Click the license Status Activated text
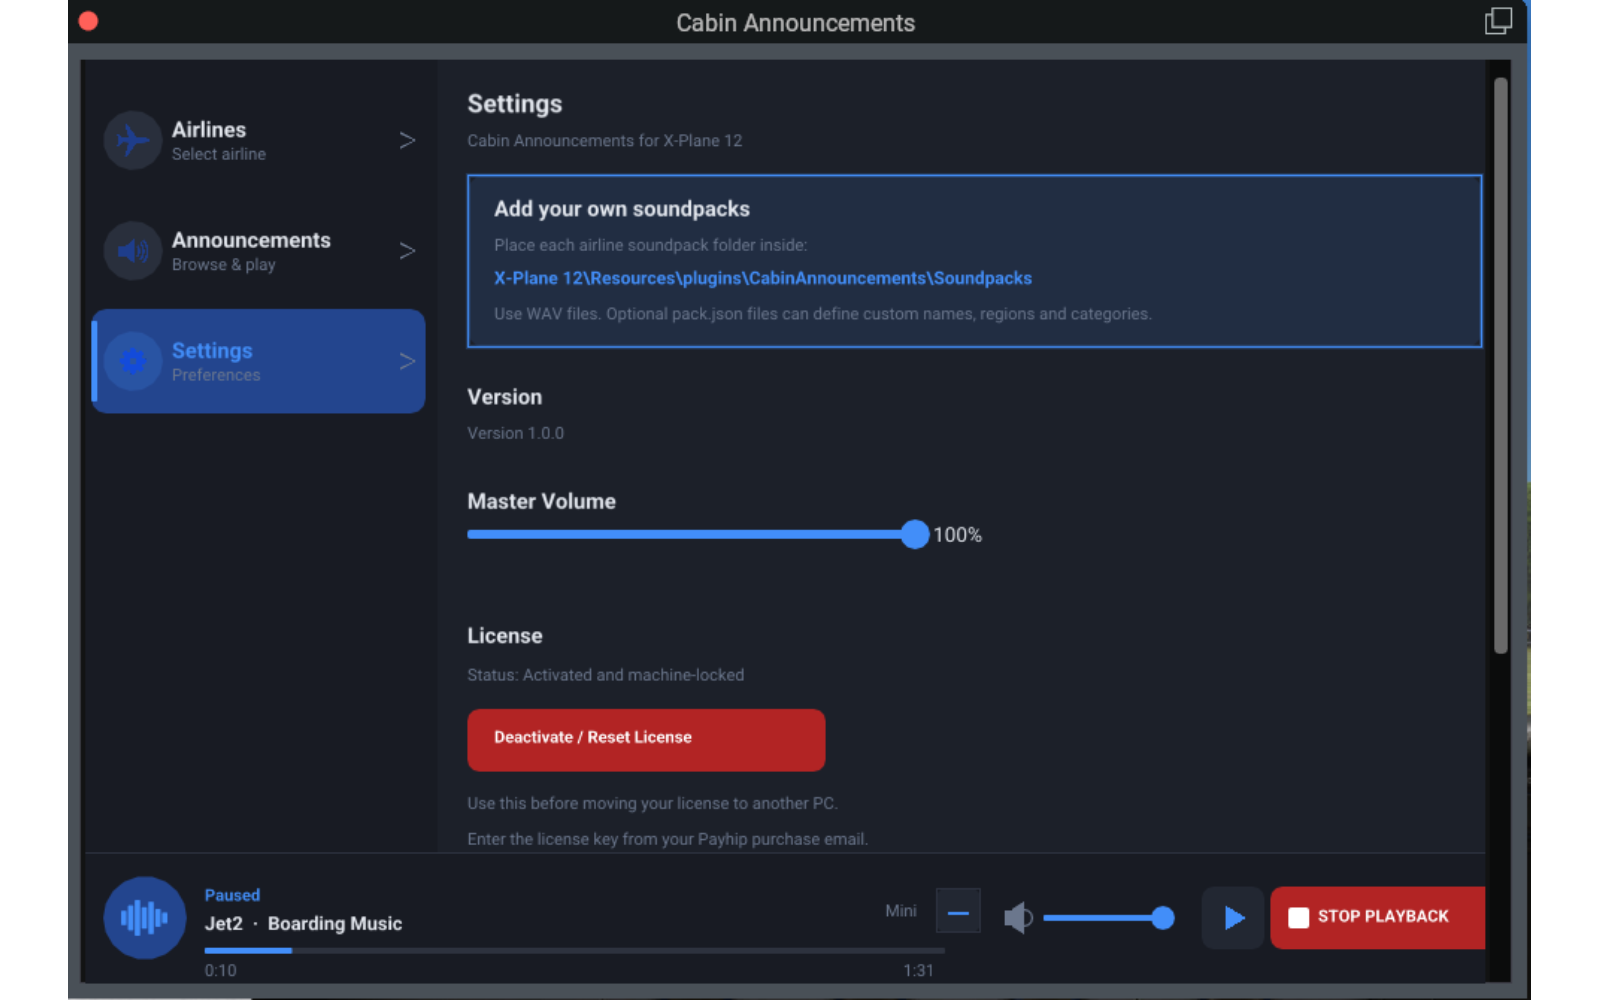Image resolution: width=1600 pixels, height=1000 pixels. coord(605,675)
